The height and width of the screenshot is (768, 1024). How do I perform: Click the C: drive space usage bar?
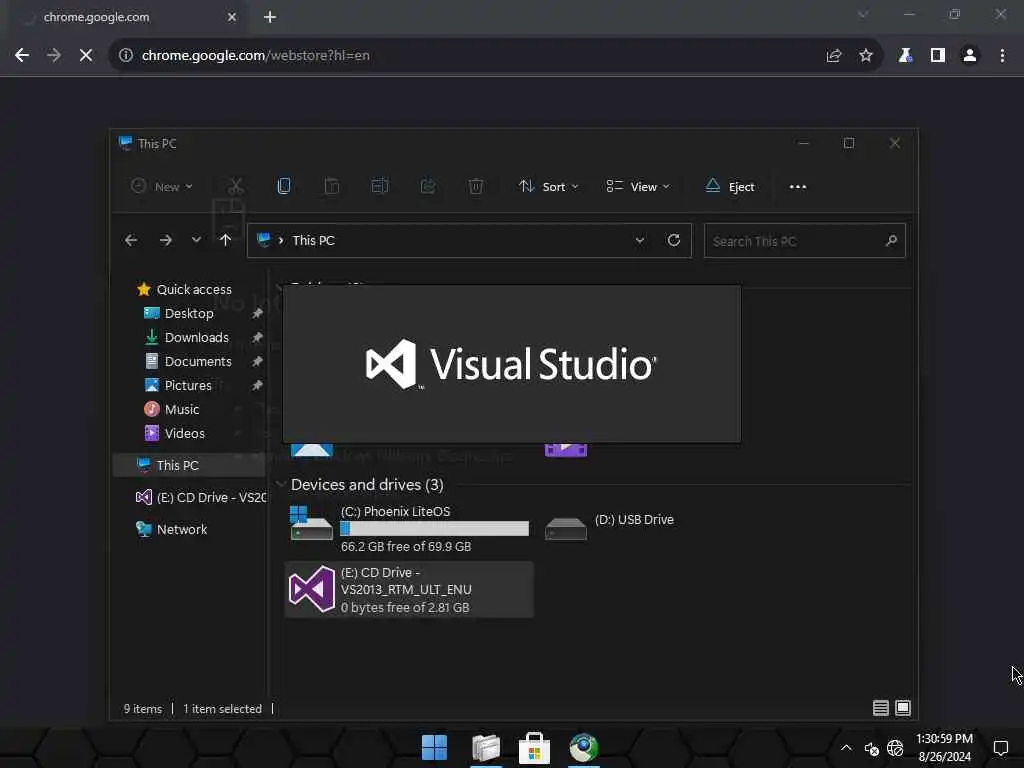point(435,528)
